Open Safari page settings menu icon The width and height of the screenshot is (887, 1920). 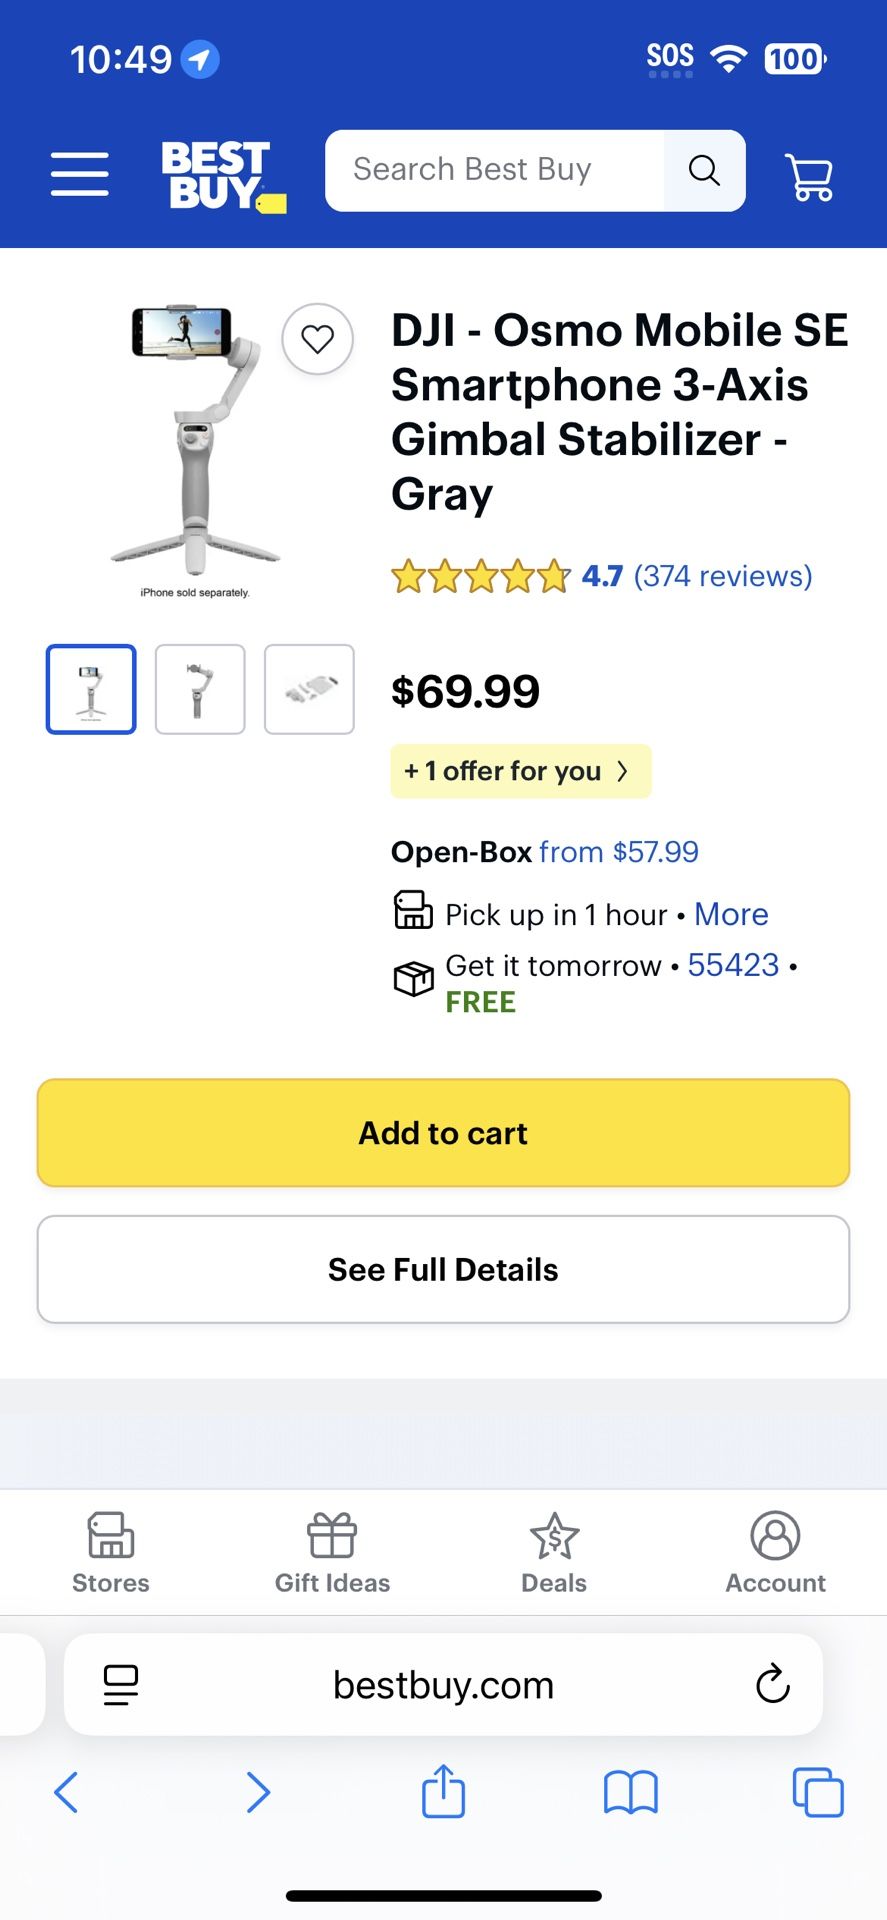pos(121,1685)
